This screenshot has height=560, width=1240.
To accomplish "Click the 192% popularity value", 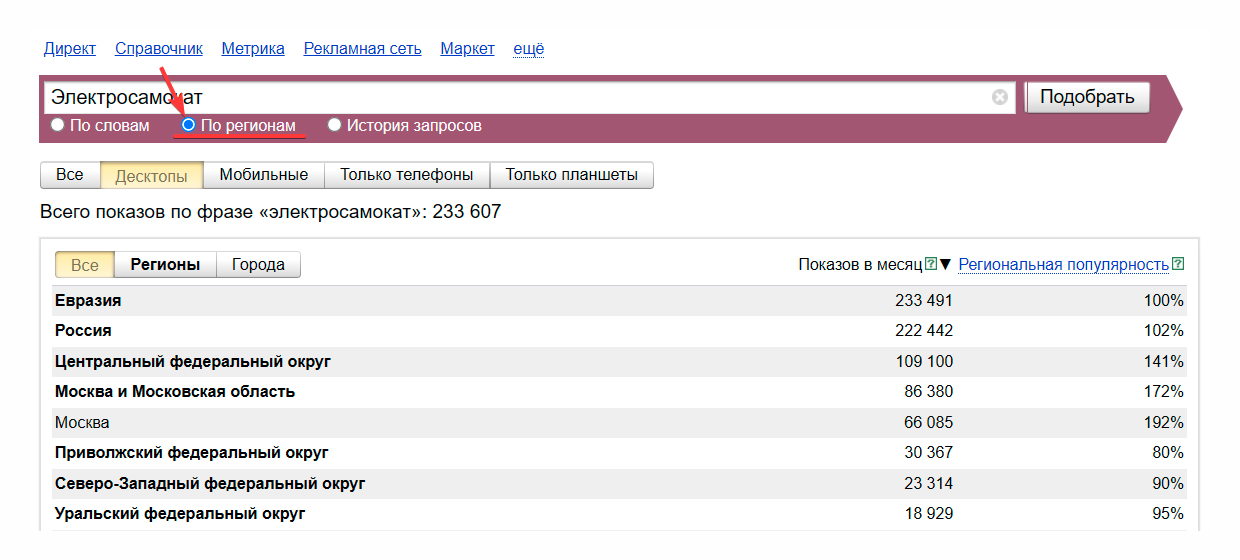I will pyautogui.click(x=1164, y=423).
